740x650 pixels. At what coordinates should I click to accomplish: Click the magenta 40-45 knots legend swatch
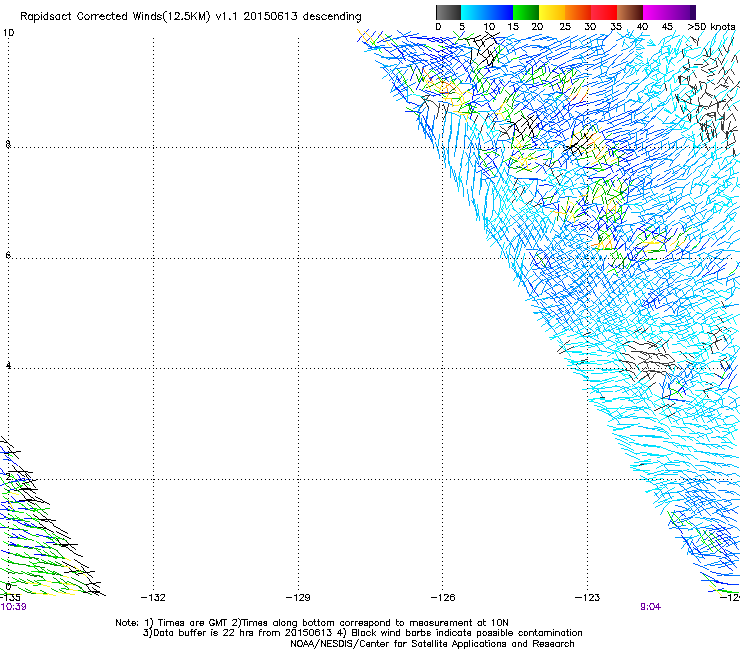point(656,12)
